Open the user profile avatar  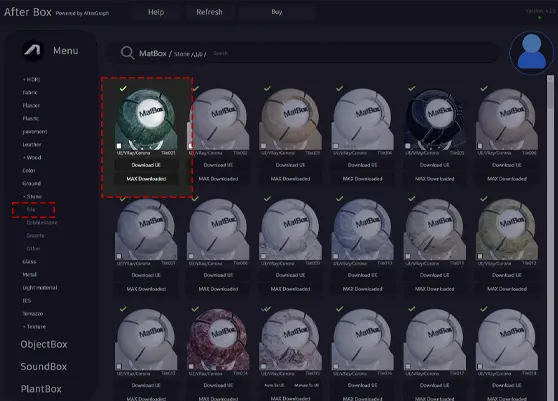[x=531, y=52]
